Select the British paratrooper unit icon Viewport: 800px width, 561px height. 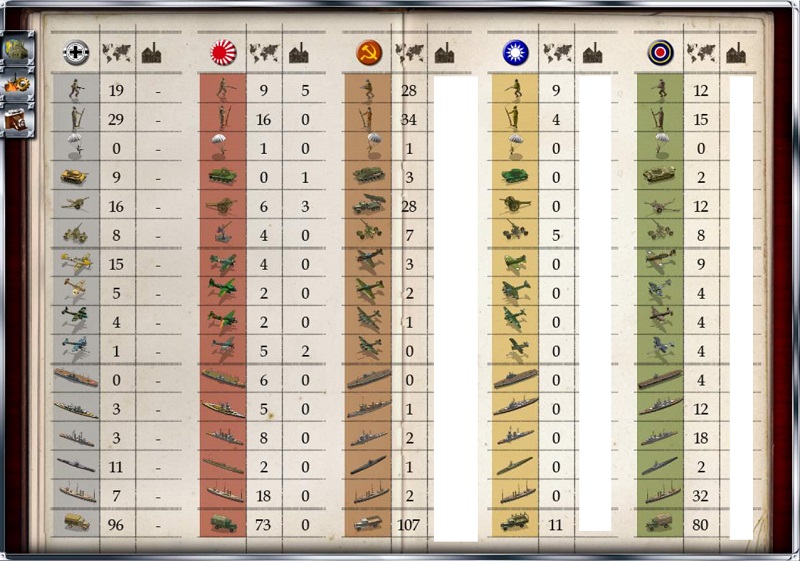coord(660,146)
